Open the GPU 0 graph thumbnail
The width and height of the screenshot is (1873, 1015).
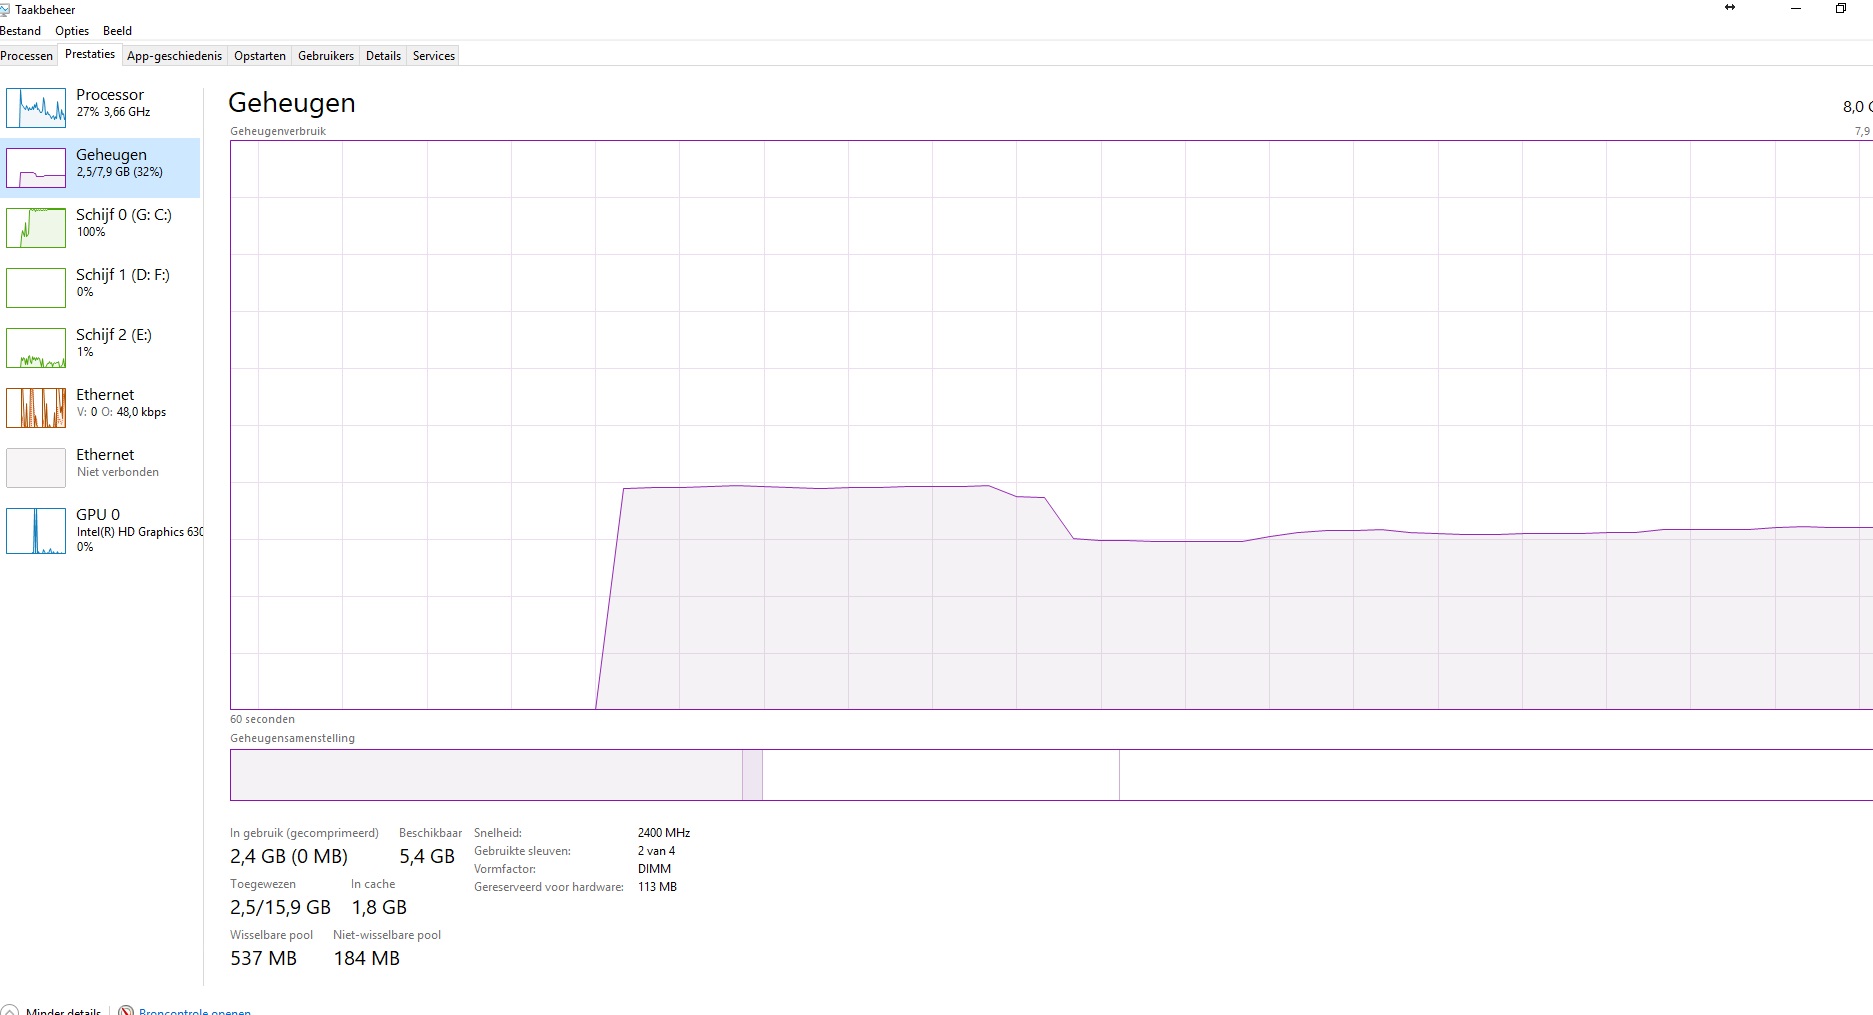tap(36, 530)
